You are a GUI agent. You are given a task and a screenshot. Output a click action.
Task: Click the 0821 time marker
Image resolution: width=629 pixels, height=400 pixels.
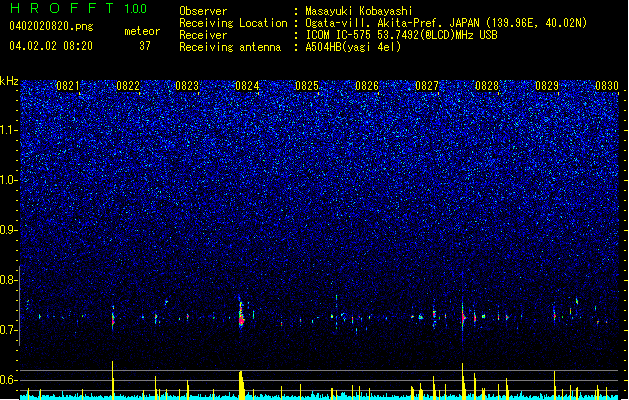pos(68,86)
